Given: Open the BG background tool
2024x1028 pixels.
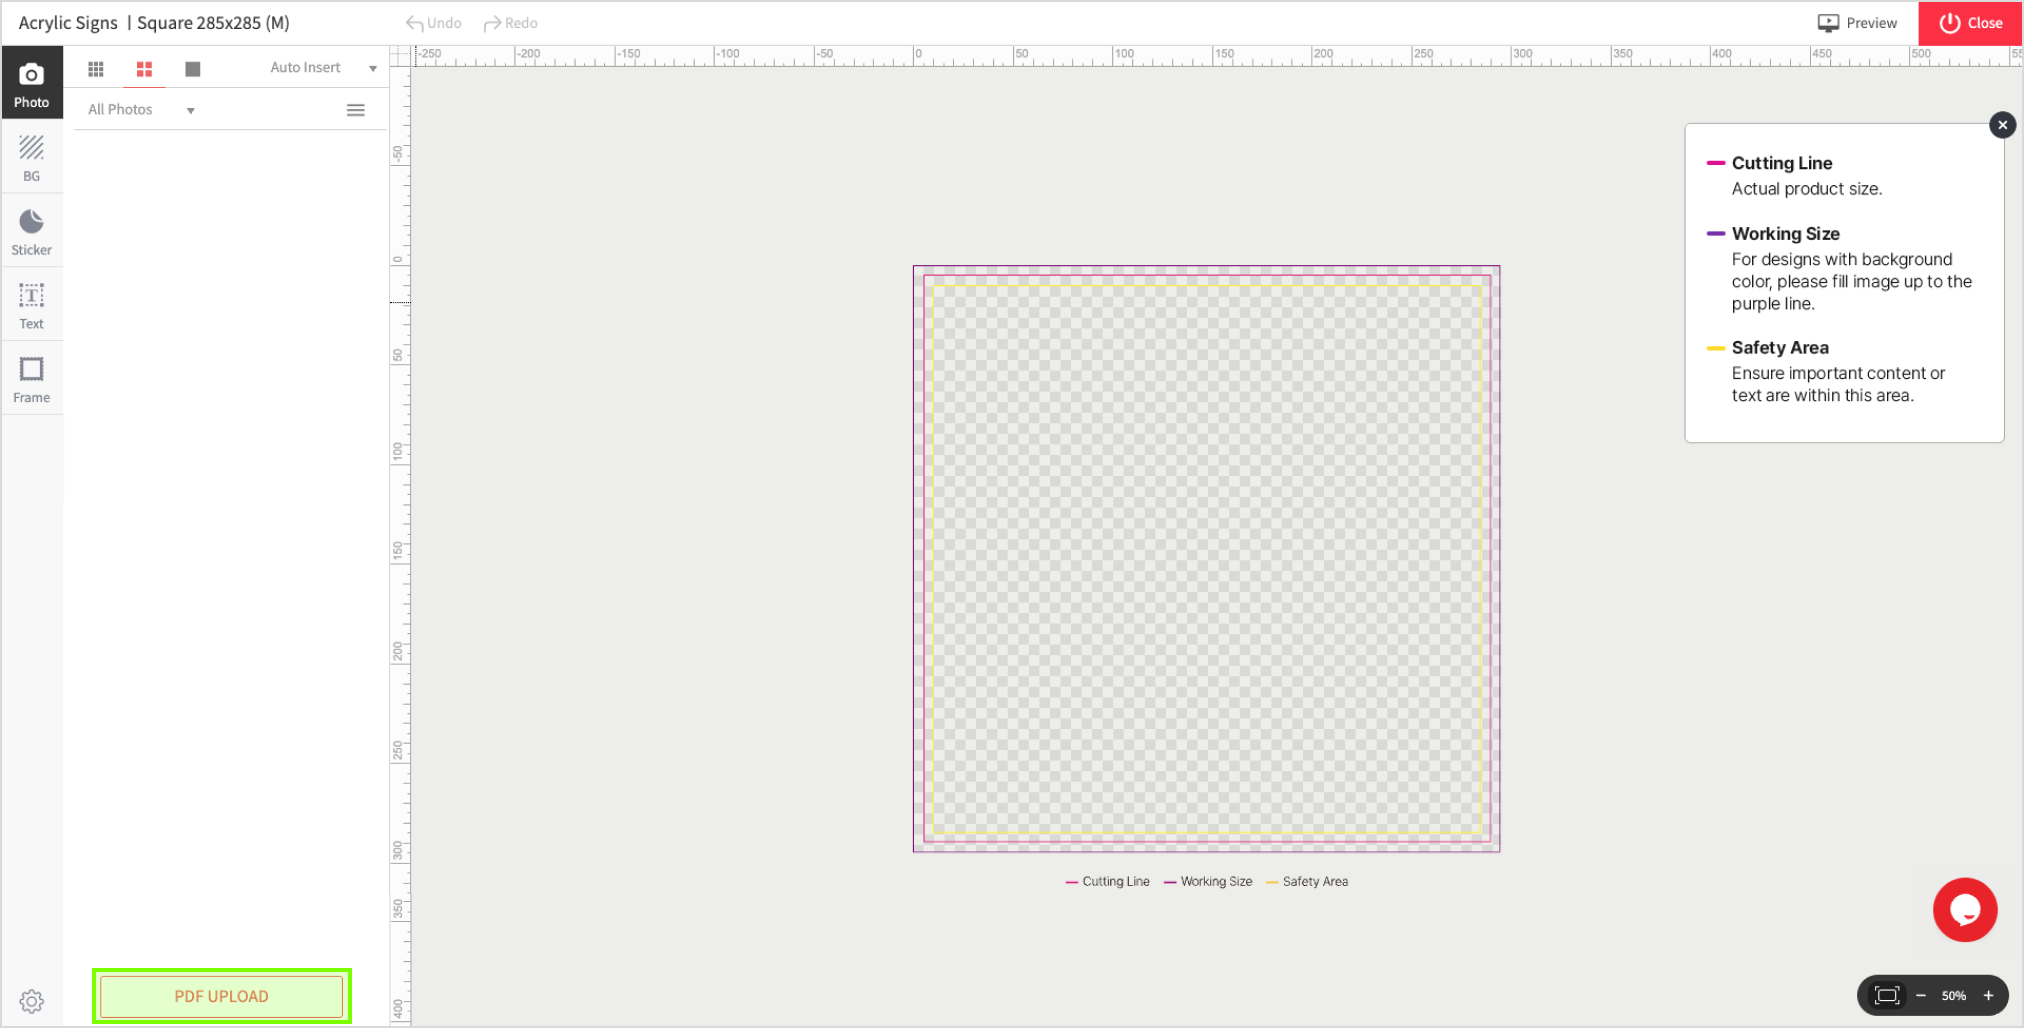Looking at the screenshot, I should click(x=32, y=158).
